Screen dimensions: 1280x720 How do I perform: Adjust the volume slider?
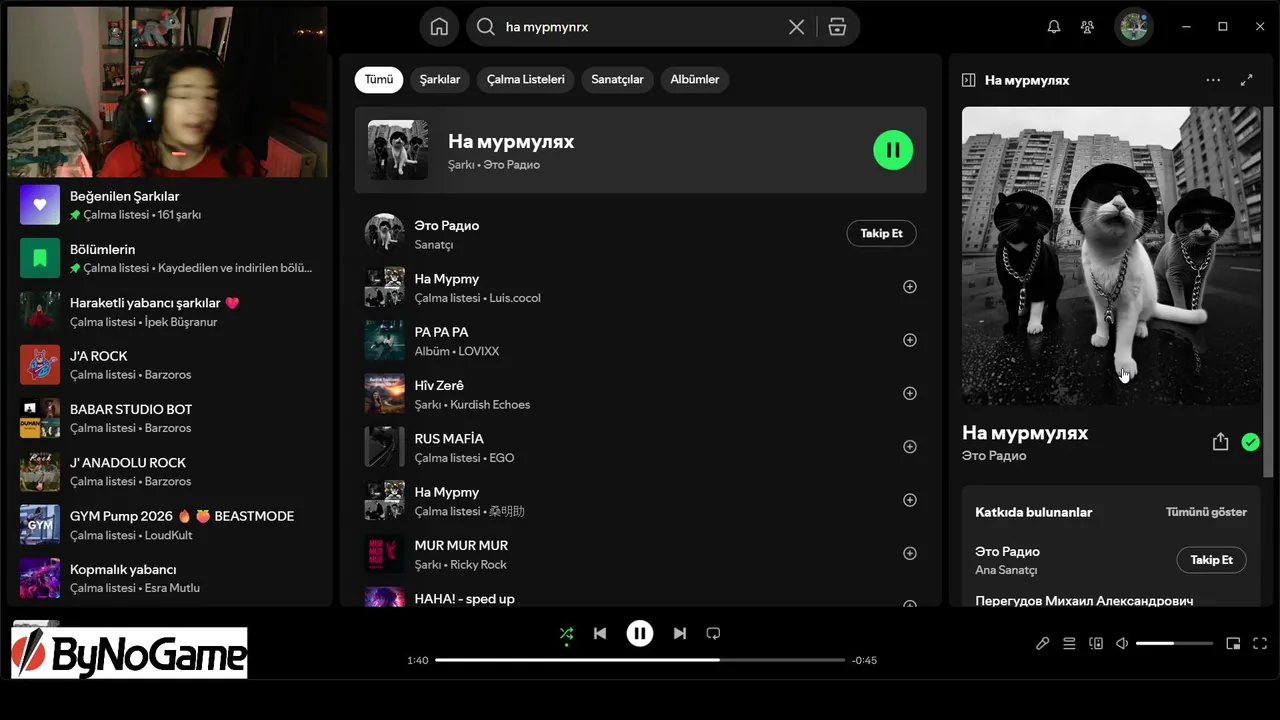1174,644
